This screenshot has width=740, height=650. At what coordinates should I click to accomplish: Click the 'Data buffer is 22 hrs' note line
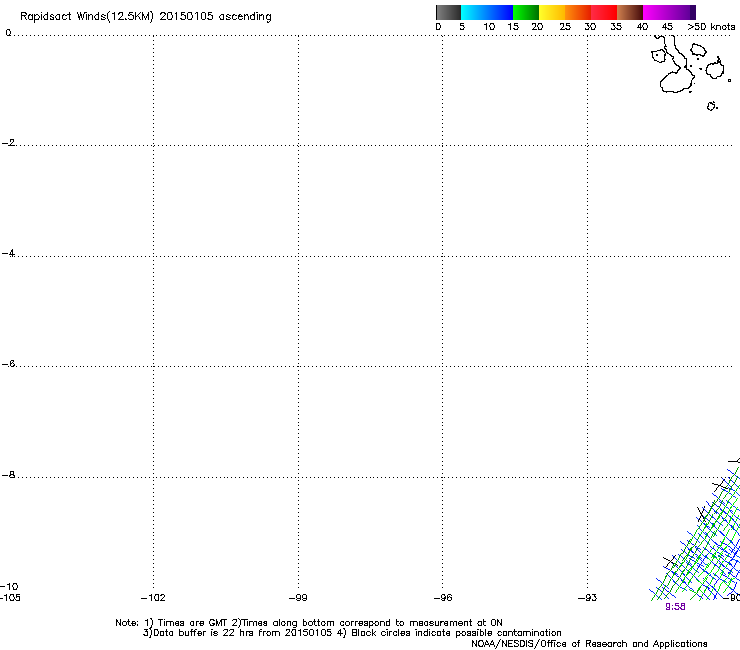(352, 633)
